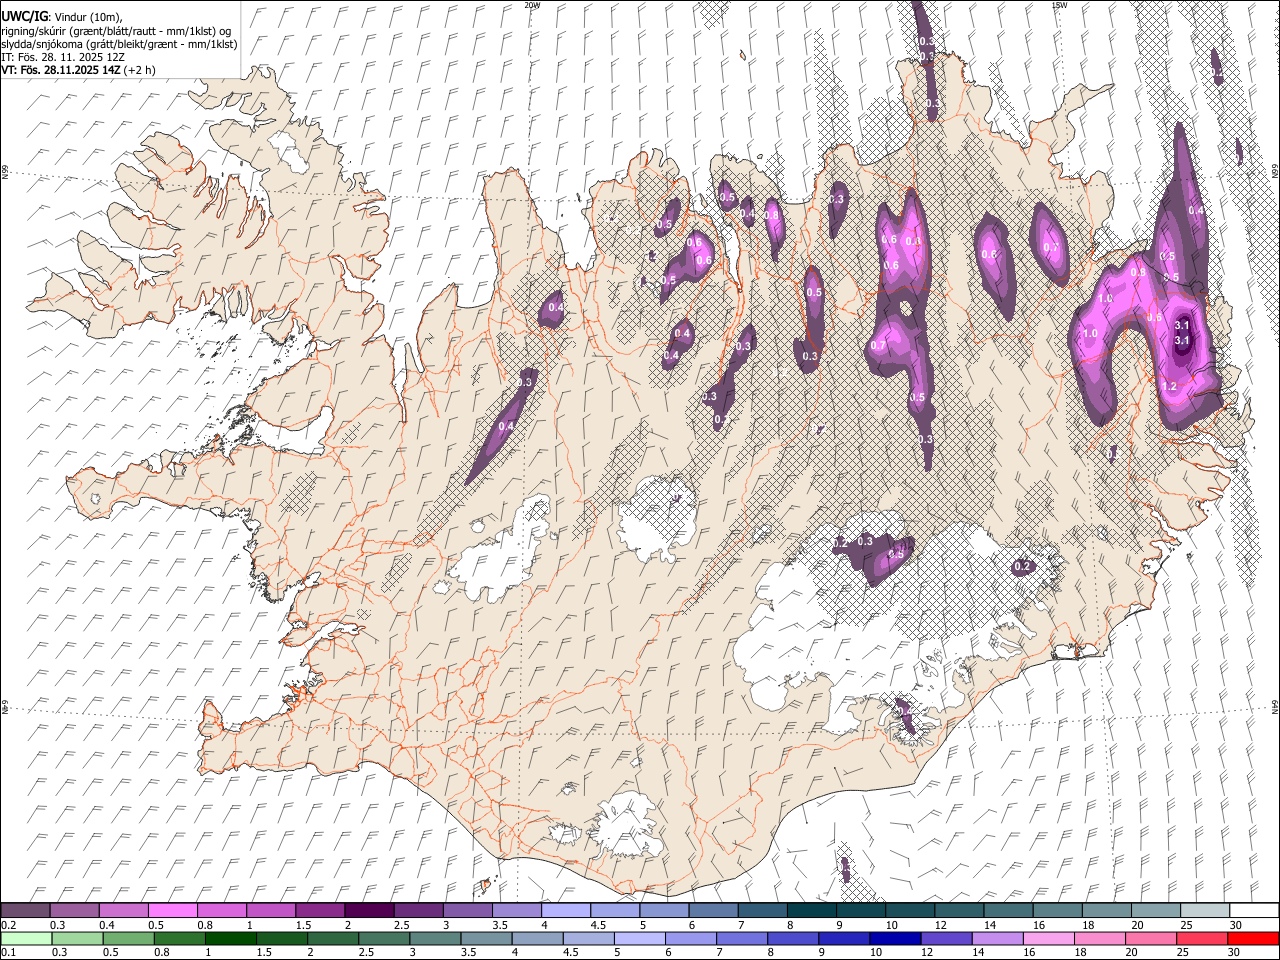Click the 1.2 precipitation value in east Iceland

(x=1169, y=386)
